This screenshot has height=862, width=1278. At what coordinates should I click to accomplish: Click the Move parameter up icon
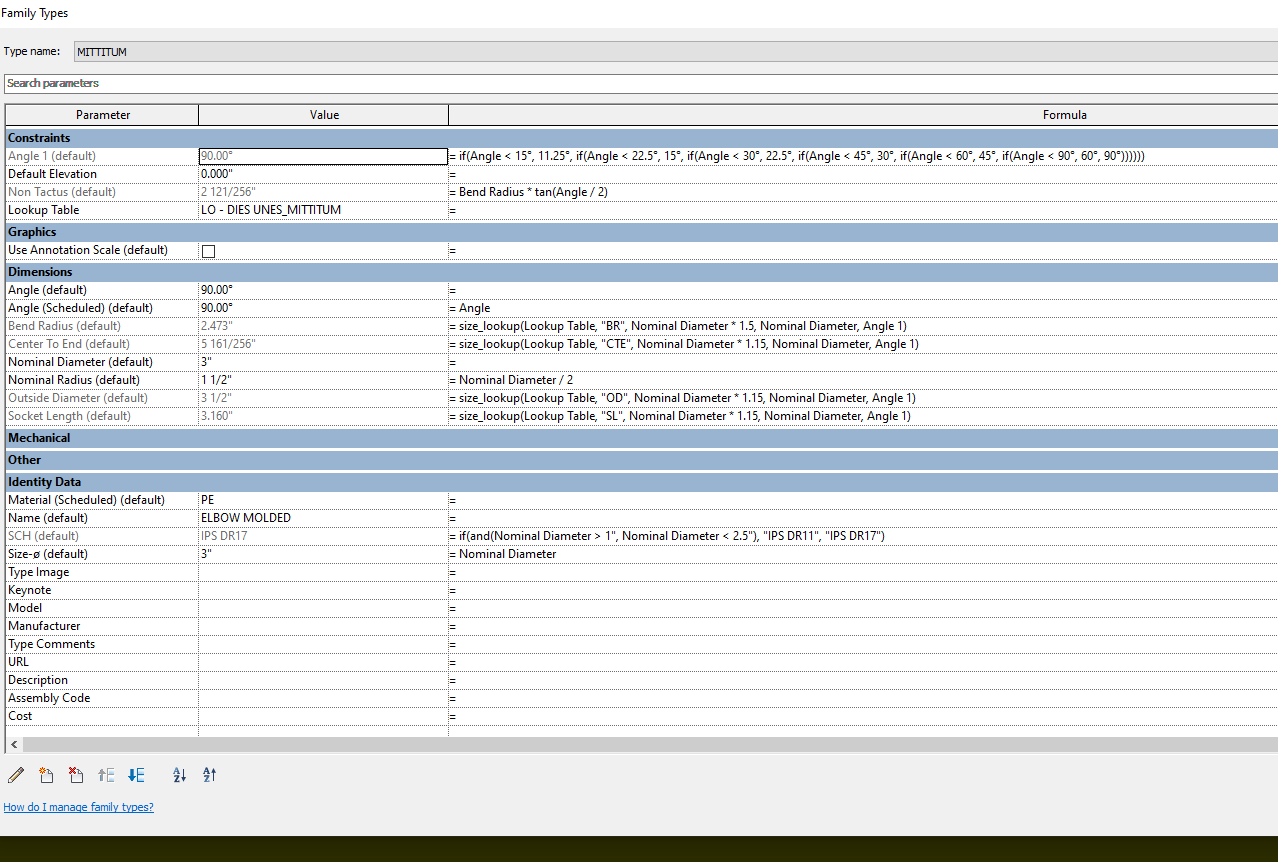106,775
